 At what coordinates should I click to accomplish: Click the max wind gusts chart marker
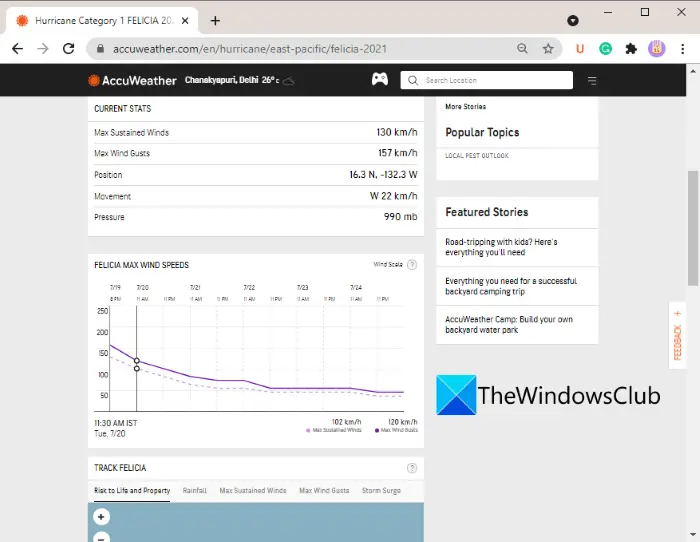[137, 360]
